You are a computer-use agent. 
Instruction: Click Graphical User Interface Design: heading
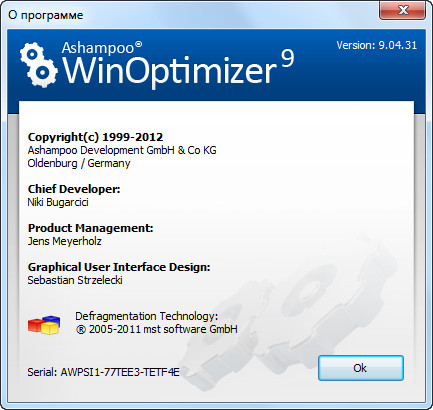[119, 267]
